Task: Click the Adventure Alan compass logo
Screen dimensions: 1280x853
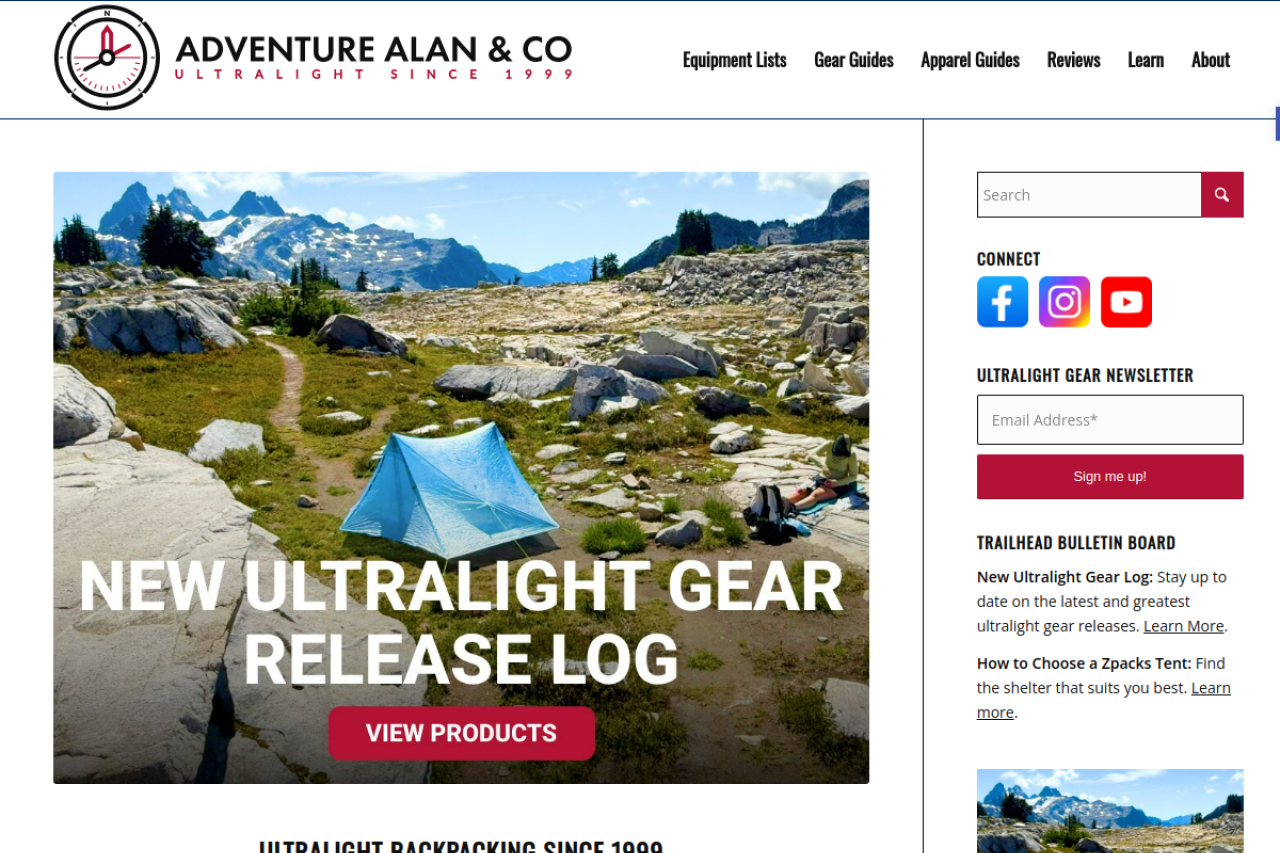Action: 107,58
